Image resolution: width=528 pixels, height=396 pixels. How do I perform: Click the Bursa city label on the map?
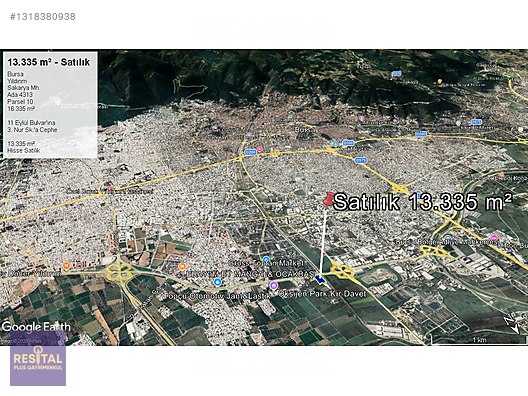coord(305,129)
